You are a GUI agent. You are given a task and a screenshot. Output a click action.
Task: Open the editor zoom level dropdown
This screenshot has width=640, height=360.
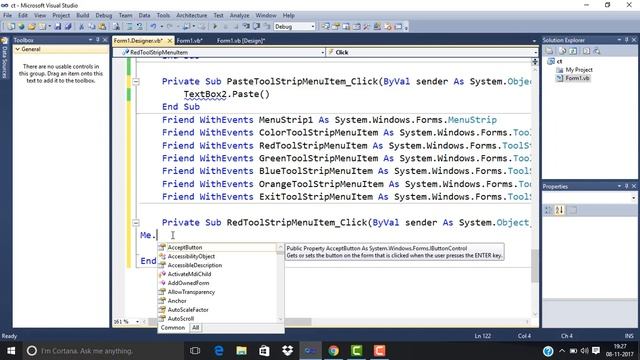click(x=137, y=322)
